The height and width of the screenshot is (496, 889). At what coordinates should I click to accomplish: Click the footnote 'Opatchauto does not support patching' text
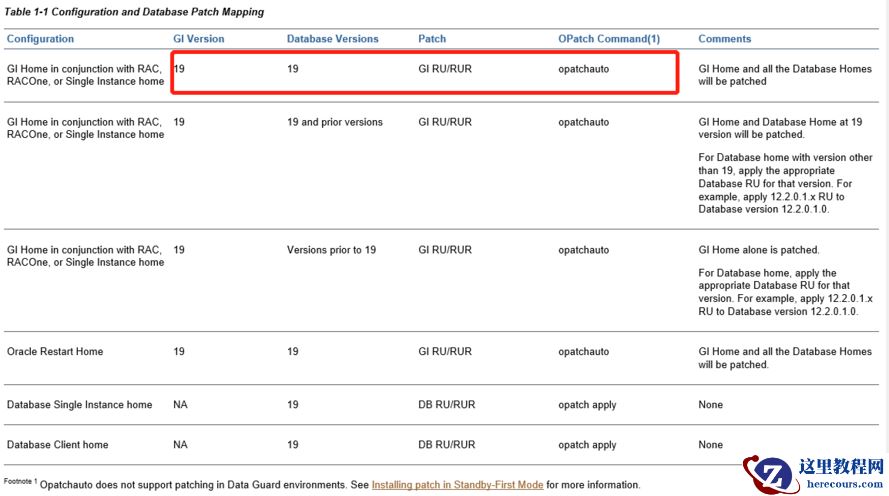[x=340, y=485]
